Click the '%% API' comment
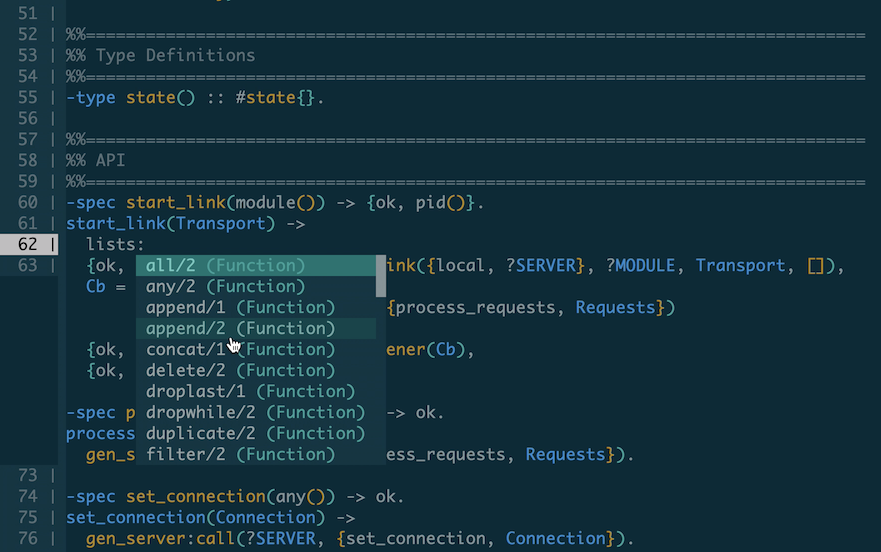The height and width of the screenshot is (552, 881). 96,161
